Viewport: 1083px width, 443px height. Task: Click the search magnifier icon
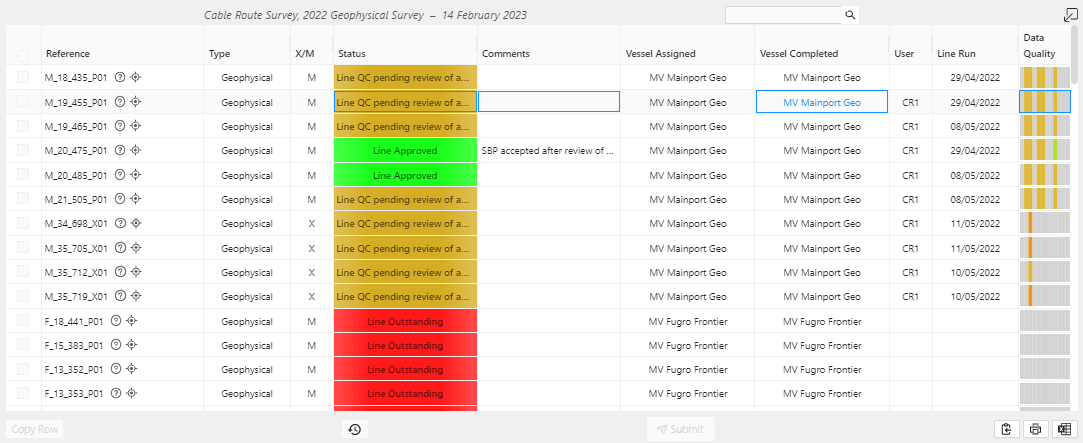[850, 15]
